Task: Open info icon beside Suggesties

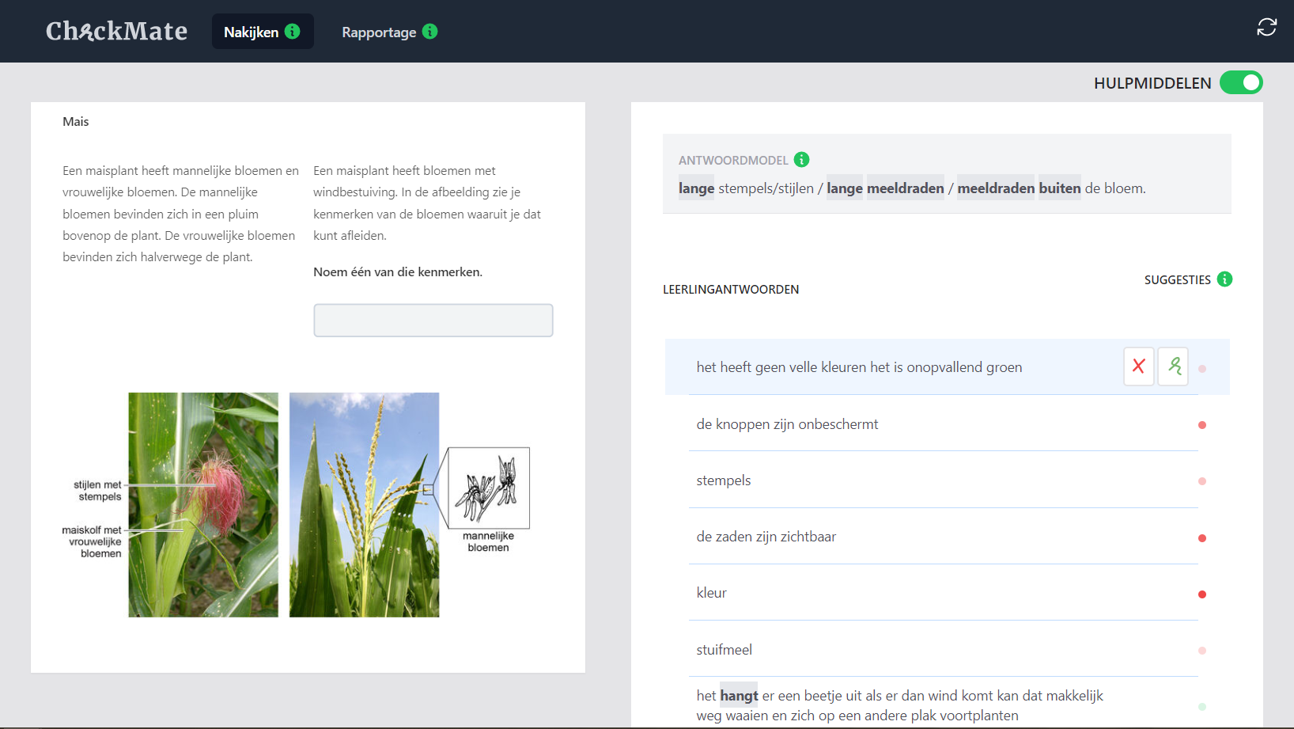Action: [1224, 279]
